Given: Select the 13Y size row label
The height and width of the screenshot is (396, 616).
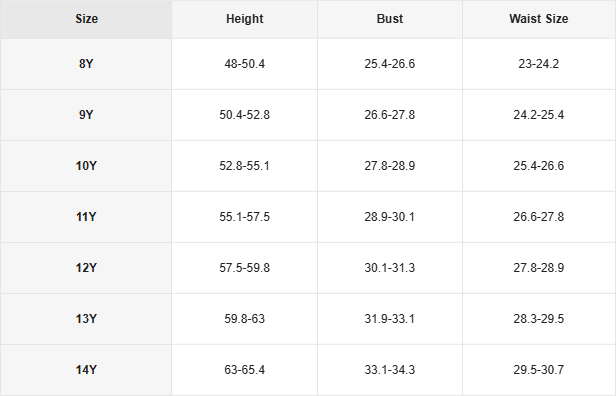Looking at the screenshot, I should (x=86, y=319).
